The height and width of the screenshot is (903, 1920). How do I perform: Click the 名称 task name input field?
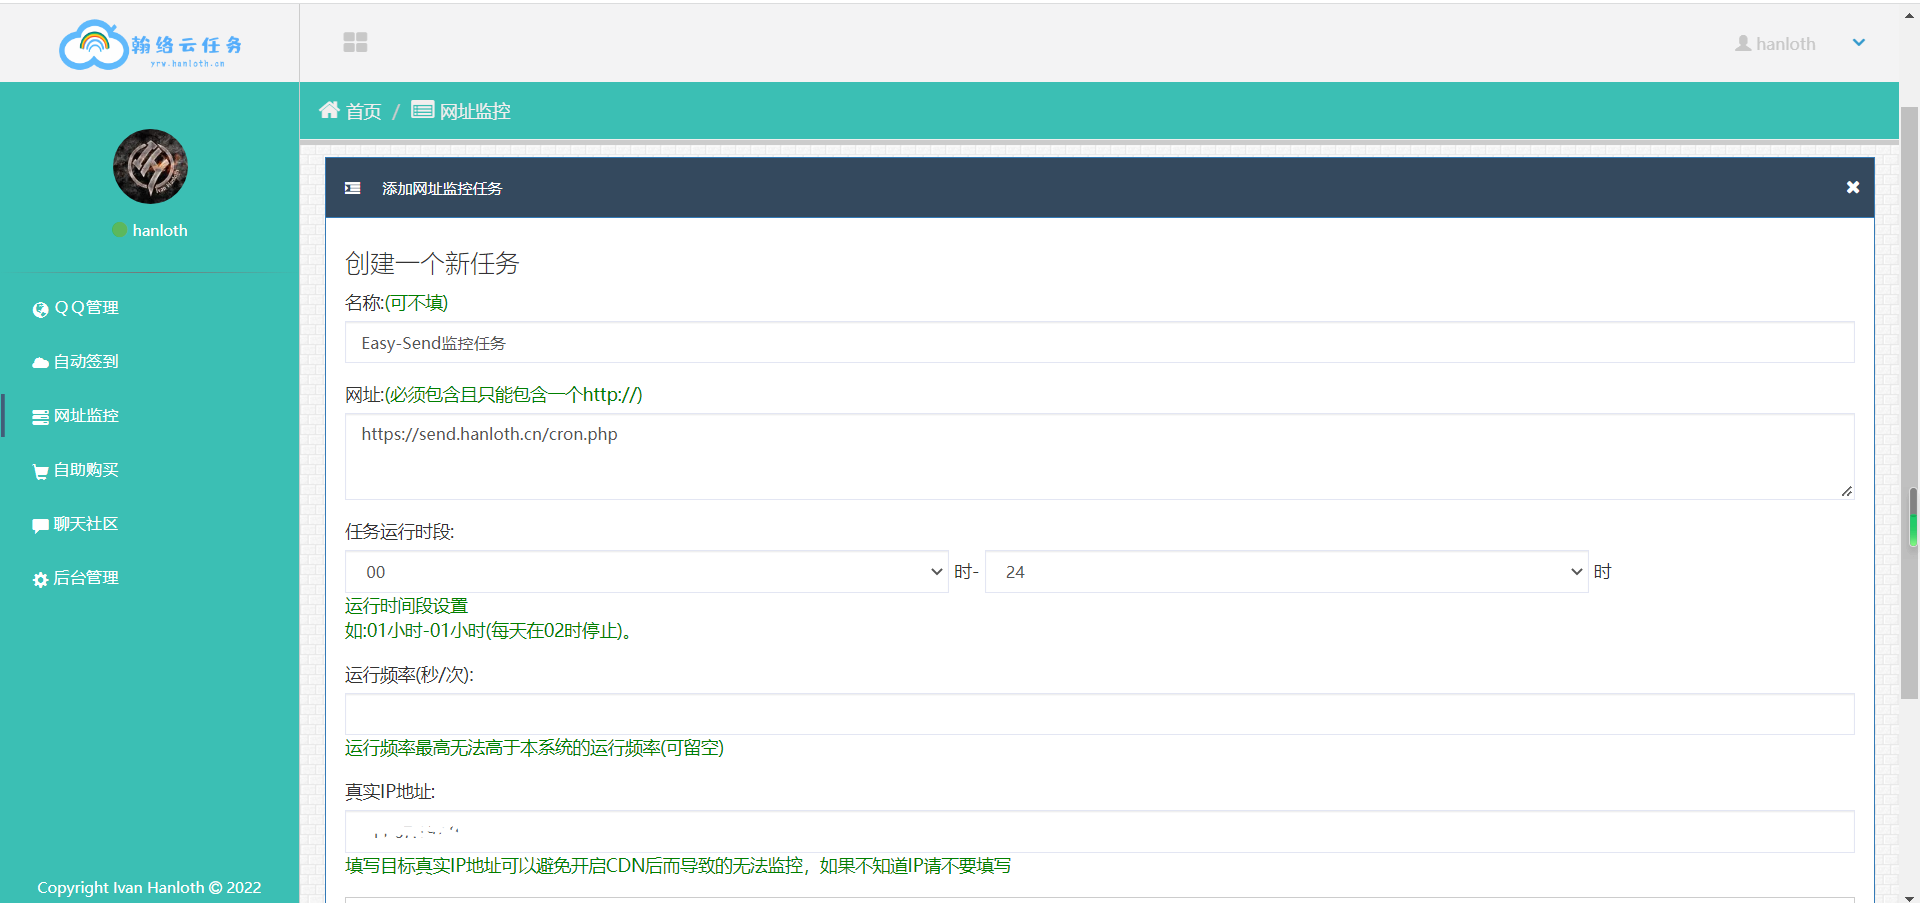[1099, 343]
